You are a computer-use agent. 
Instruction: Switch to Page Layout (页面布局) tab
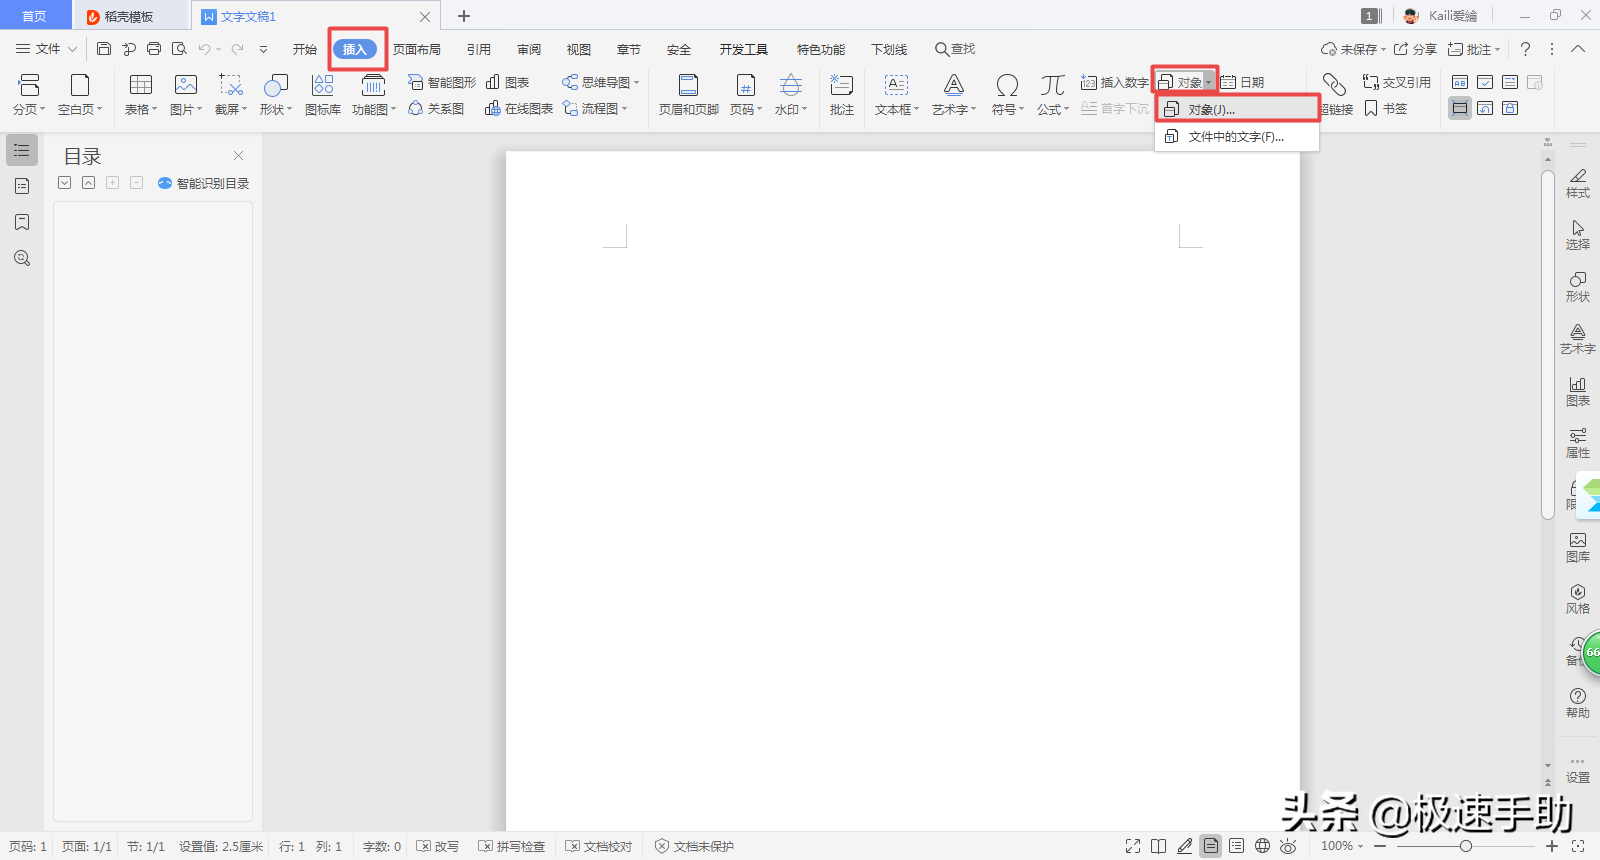click(417, 49)
